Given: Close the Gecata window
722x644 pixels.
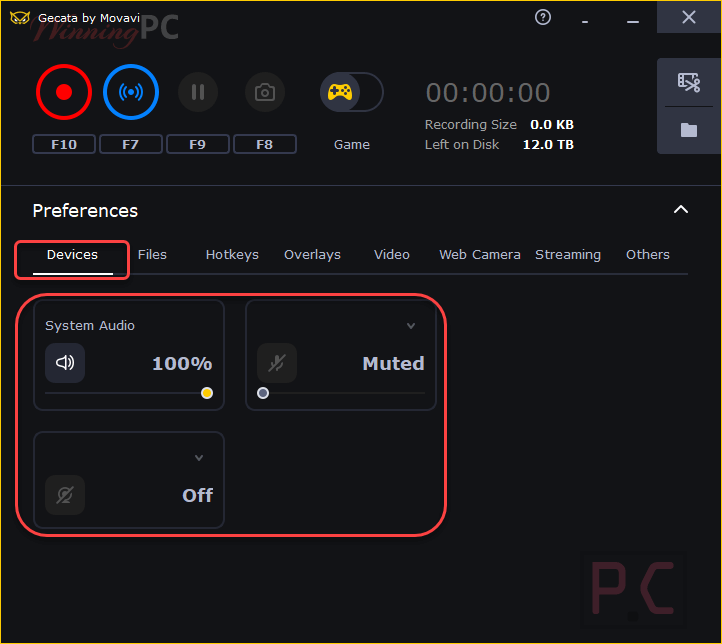Looking at the screenshot, I should tap(688, 17).
